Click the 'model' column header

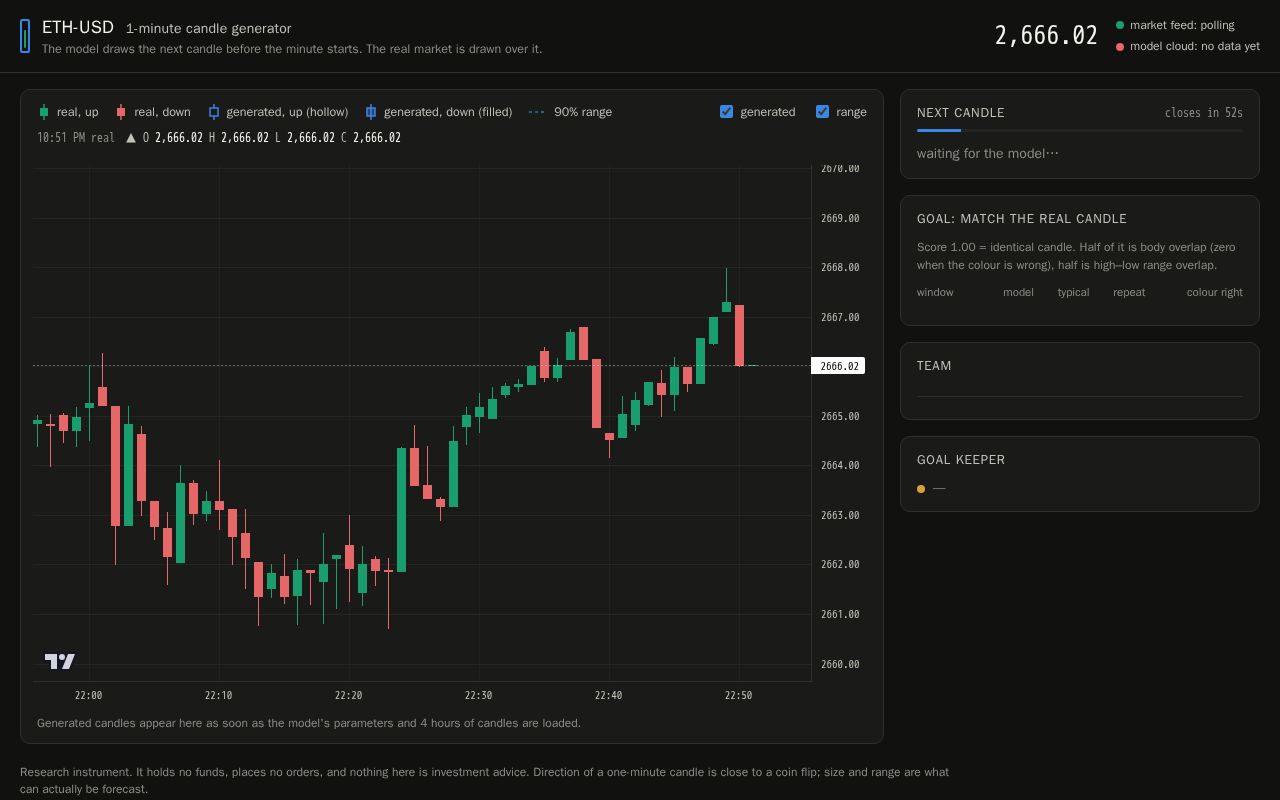pos(1018,292)
